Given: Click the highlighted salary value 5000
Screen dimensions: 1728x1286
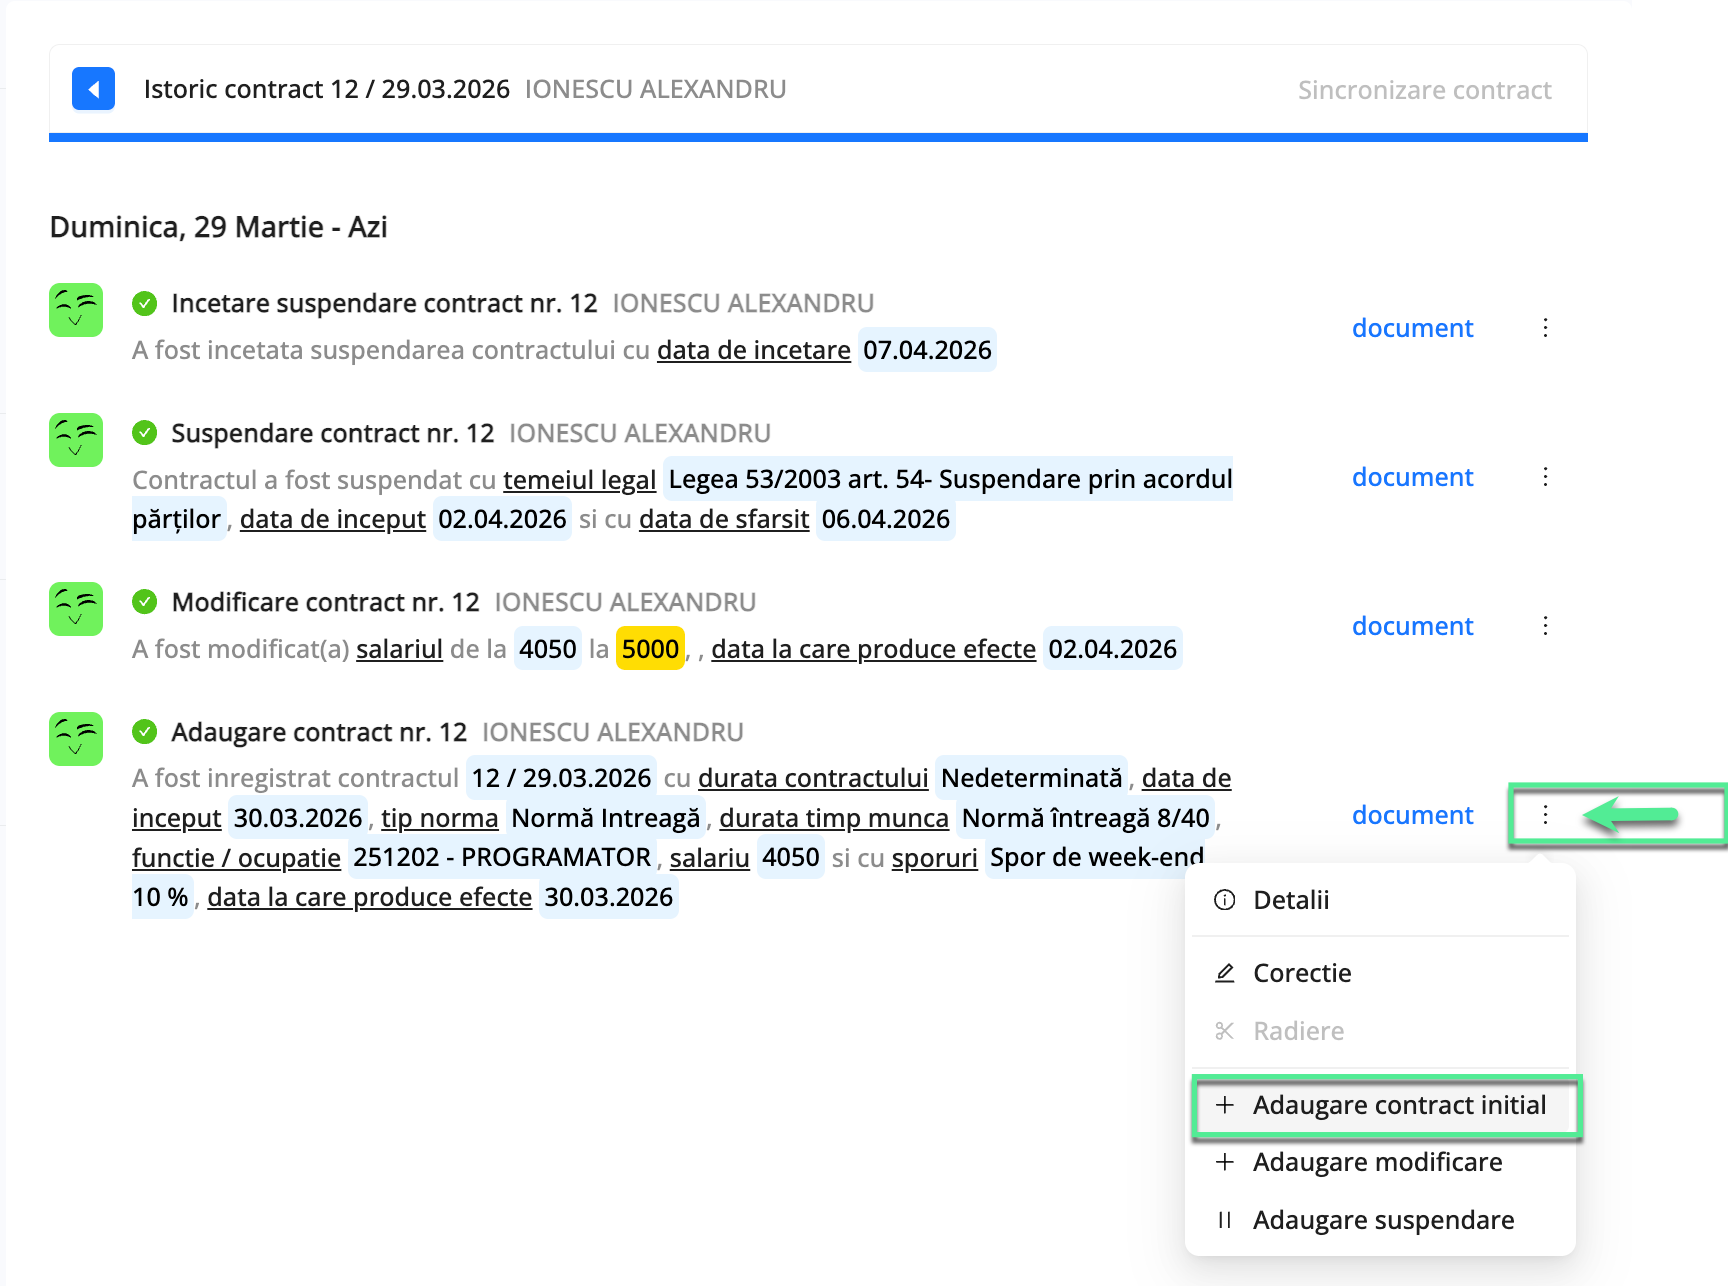Looking at the screenshot, I should 649,648.
